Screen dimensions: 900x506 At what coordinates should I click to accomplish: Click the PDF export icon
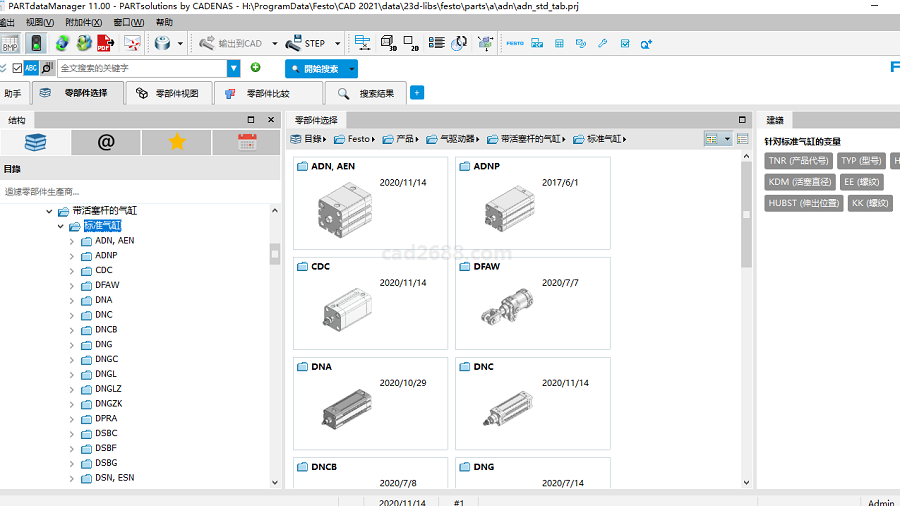pos(105,43)
